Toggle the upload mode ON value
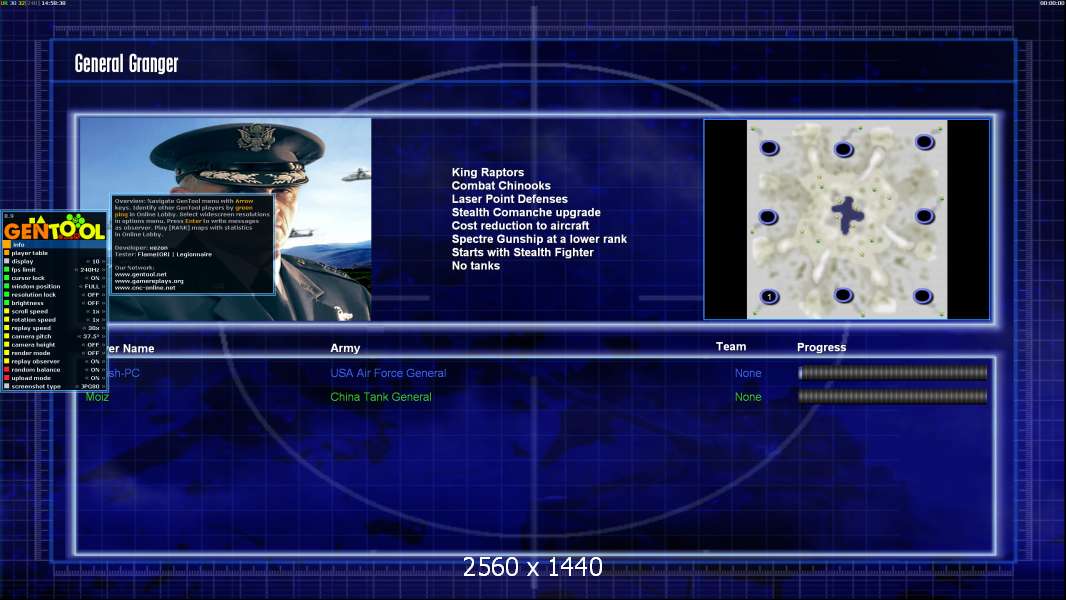 (x=94, y=378)
